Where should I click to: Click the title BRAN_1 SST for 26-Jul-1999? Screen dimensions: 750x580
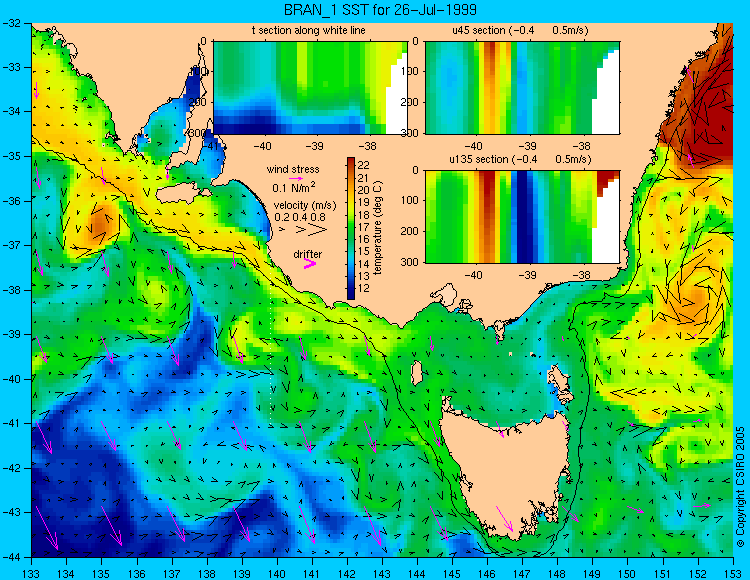pyautogui.click(x=380, y=10)
